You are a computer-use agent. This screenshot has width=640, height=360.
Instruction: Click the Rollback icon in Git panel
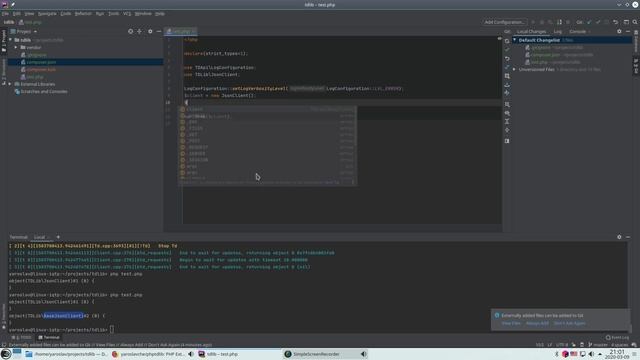[507, 59]
